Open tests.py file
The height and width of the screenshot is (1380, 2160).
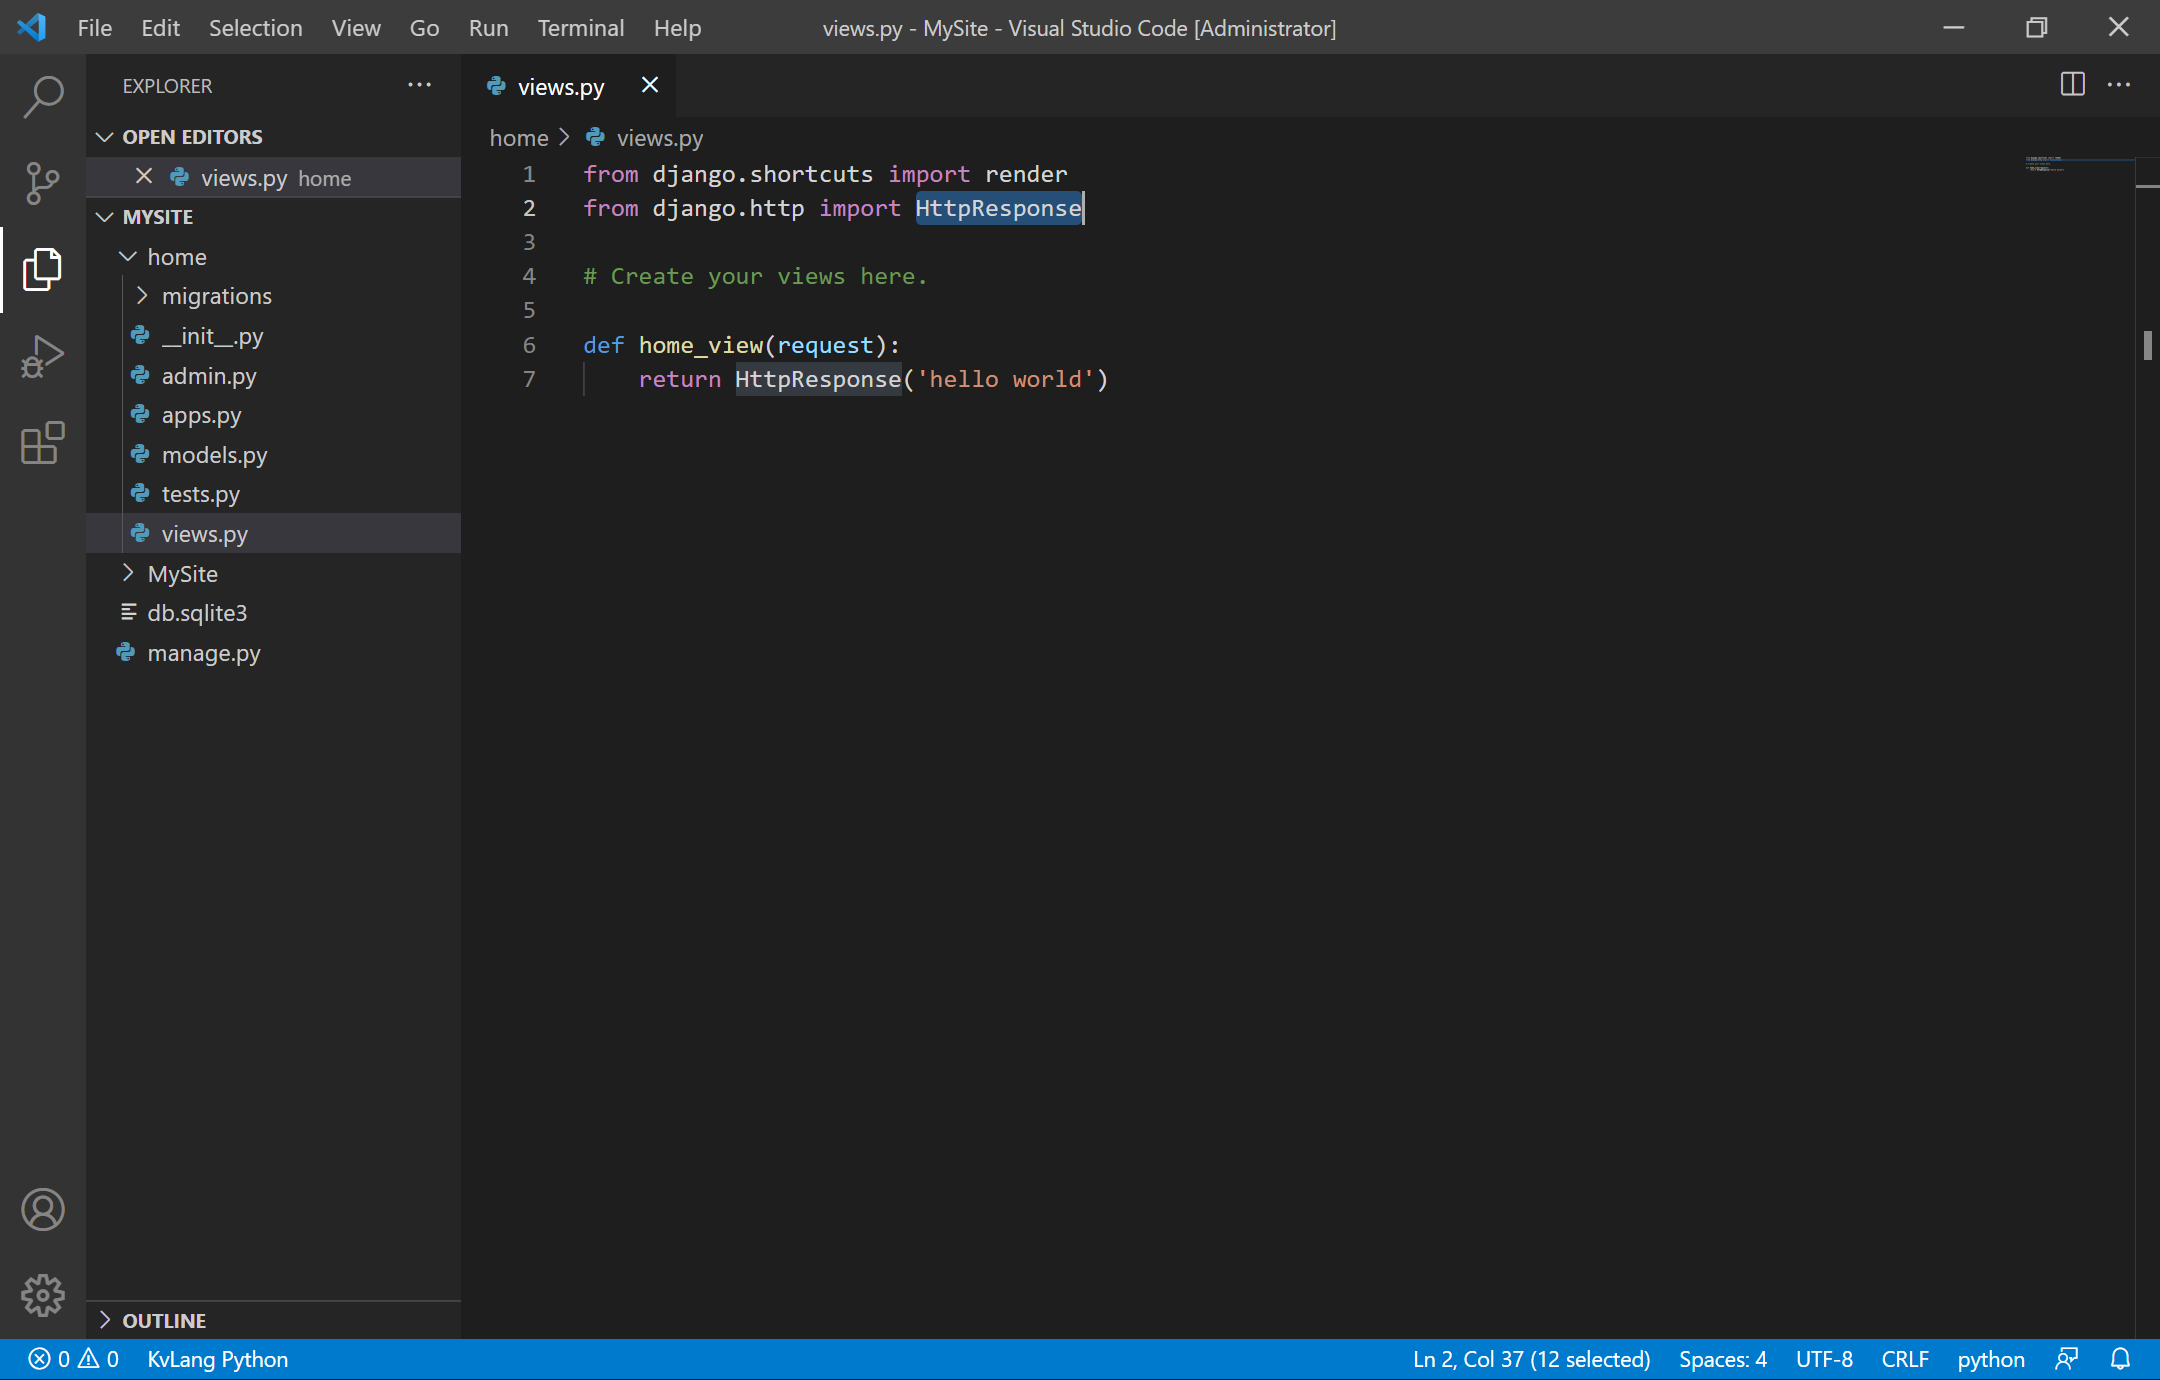pyautogui.click(x=274, y=494)
